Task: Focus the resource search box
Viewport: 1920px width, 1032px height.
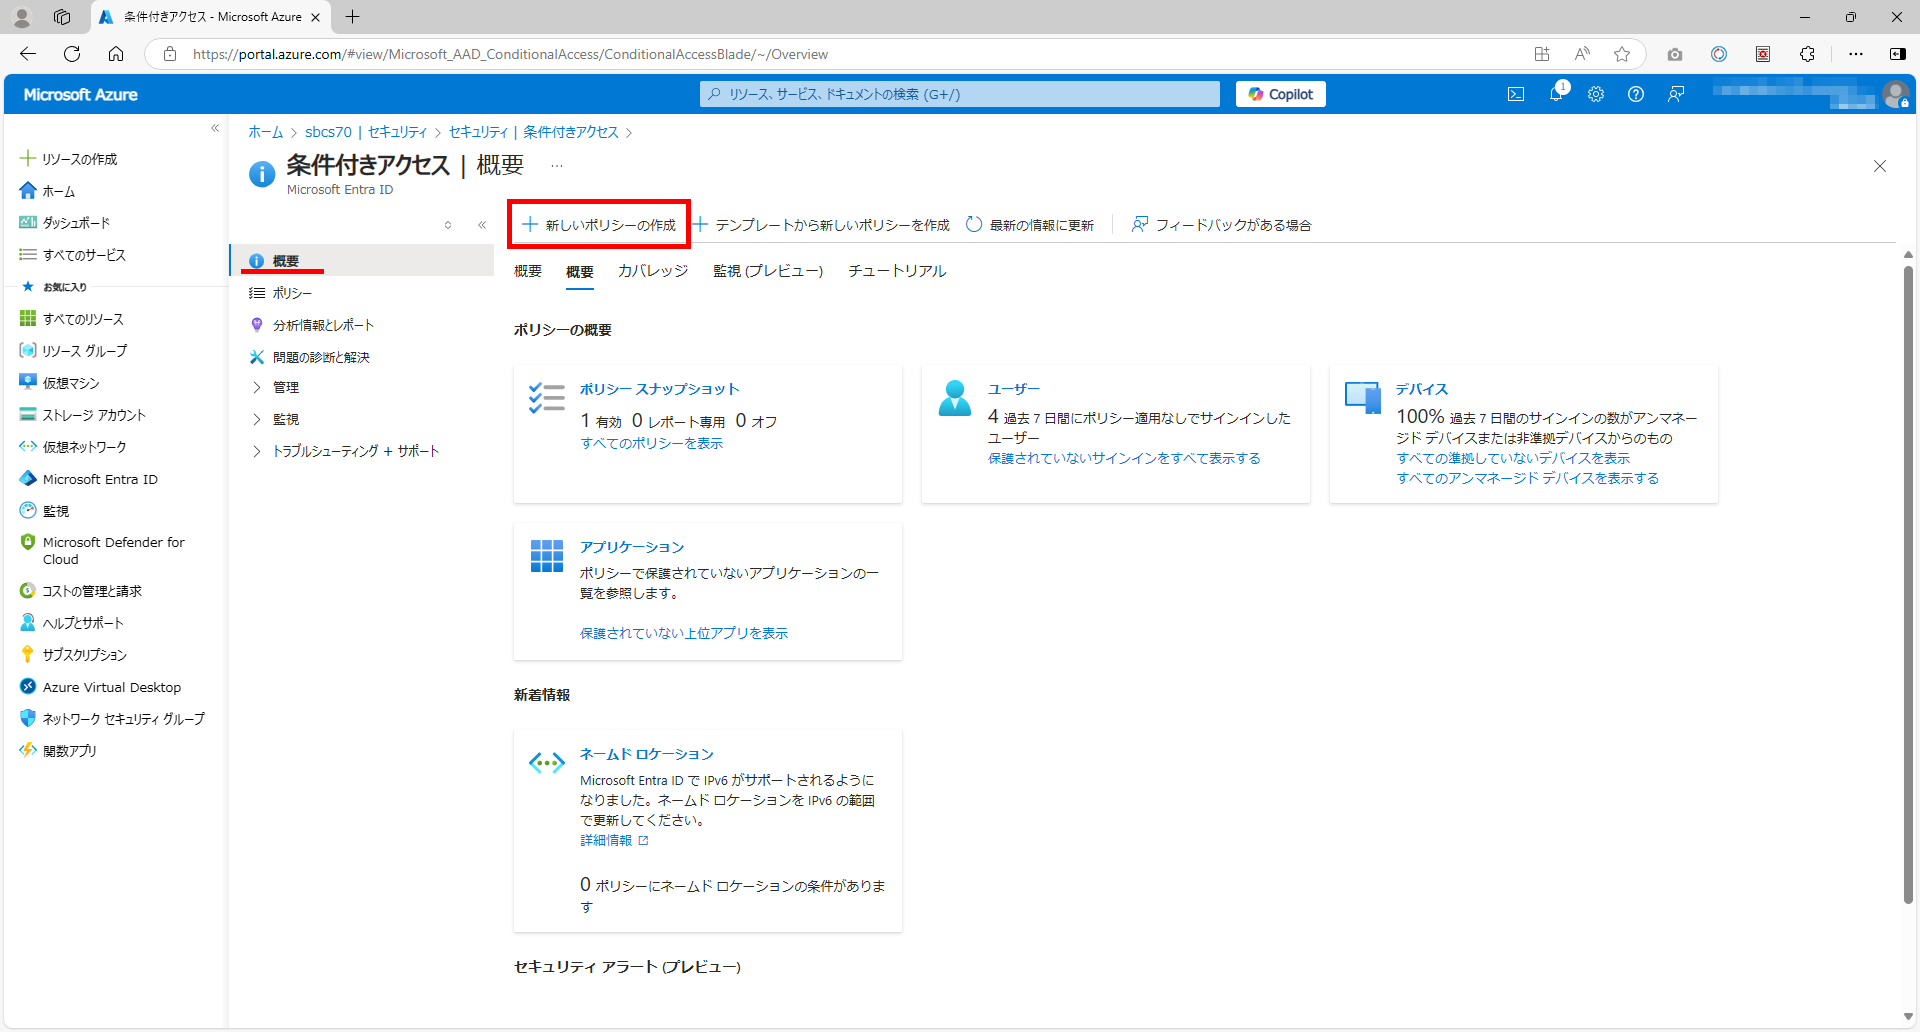Action: 960,94
